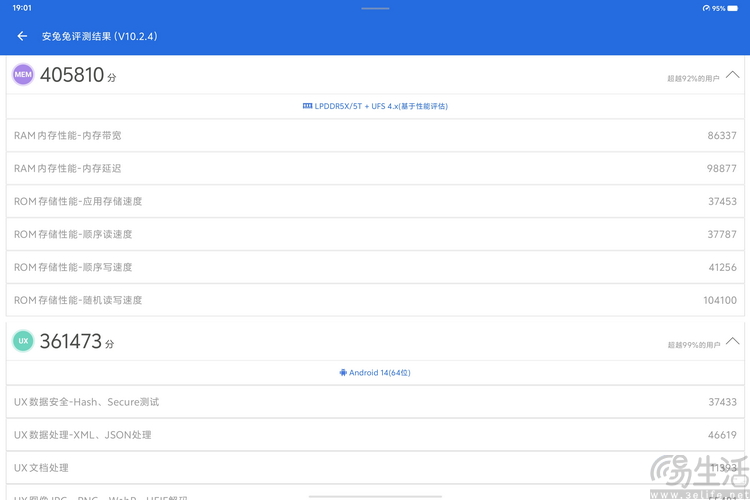The height and width of the screenshot is (500, 750).
Task: Select the ROM存储性能-随机读写速度 row
Action: 375,300
